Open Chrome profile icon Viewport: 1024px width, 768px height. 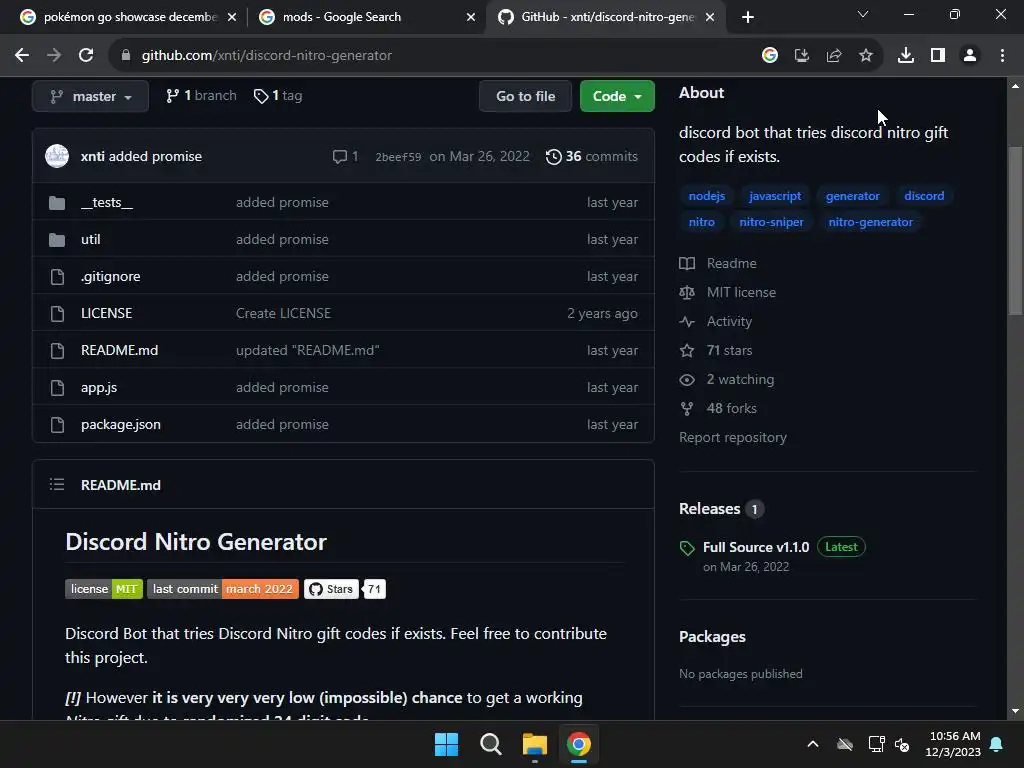click(x=970, y=56)
